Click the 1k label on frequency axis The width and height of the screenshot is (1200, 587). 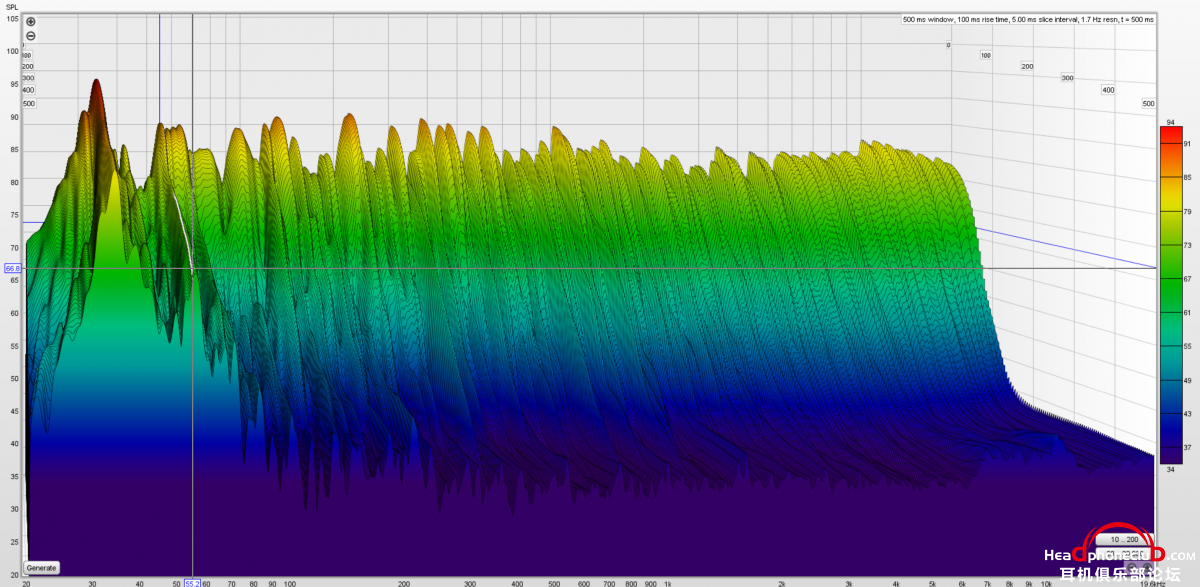click(x=667, y=583)
